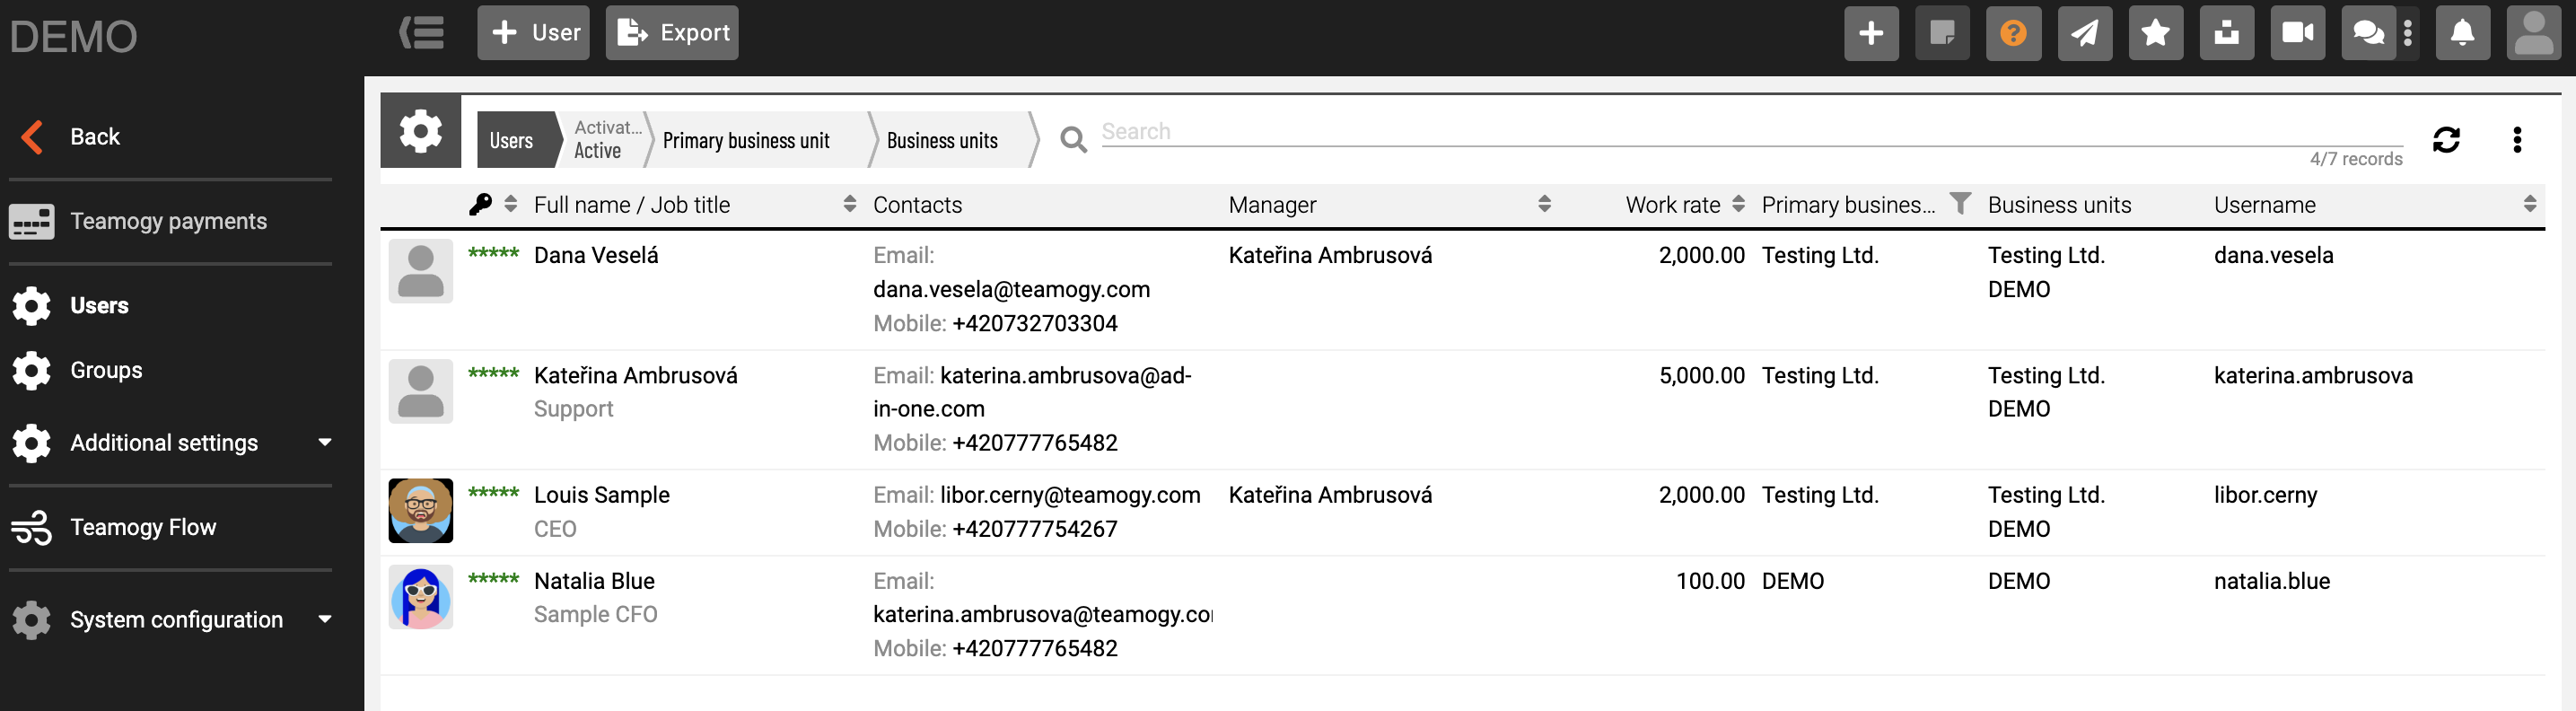Click username dana.vesela

[2273, 255]
